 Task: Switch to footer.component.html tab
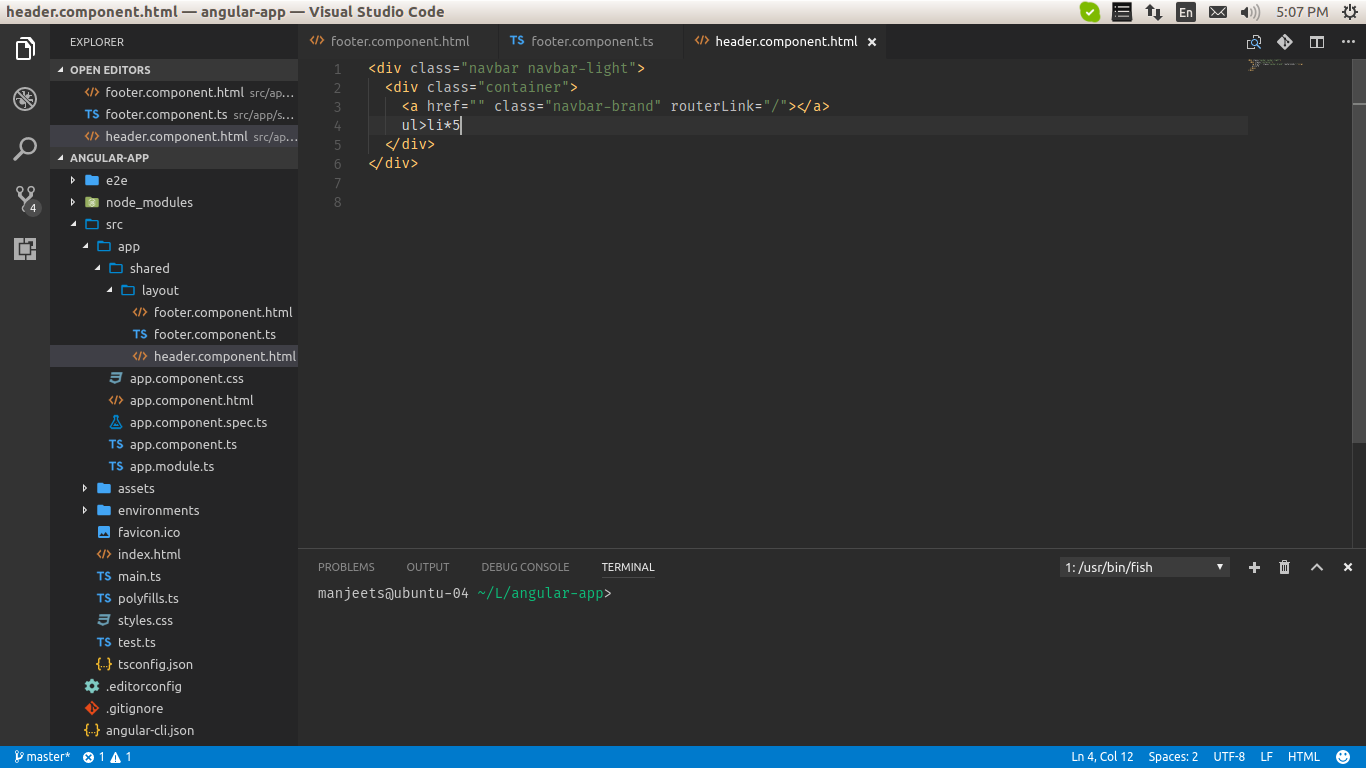point(398,42)
